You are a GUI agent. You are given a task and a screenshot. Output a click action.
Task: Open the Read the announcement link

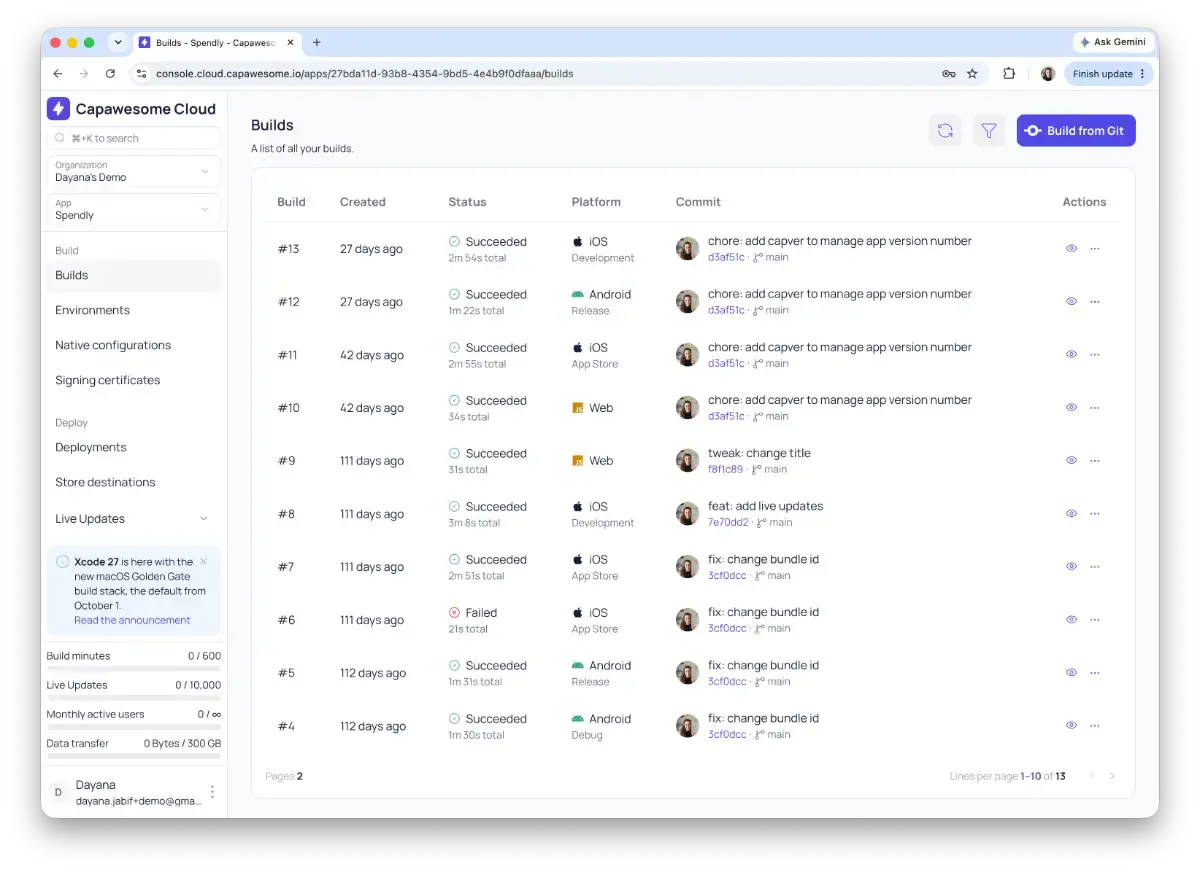point(132,620)
